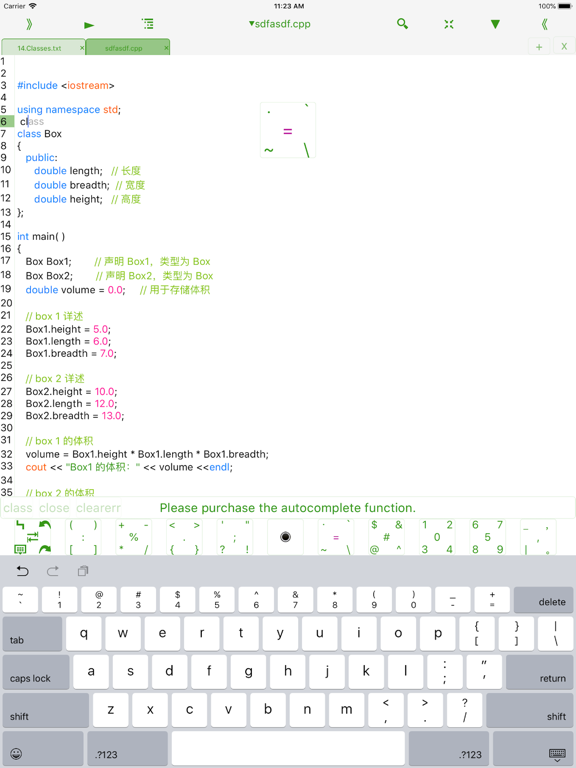Add a new tab with the + button

(x=539, y=47)
